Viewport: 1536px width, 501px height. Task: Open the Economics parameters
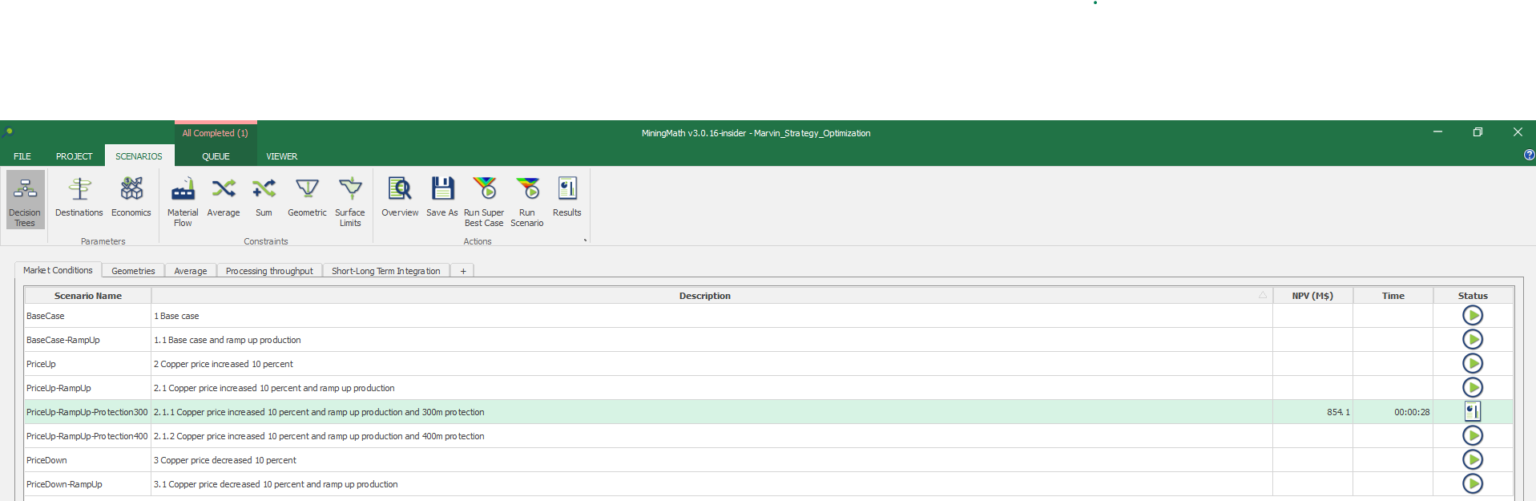click(x=131, y=200)
